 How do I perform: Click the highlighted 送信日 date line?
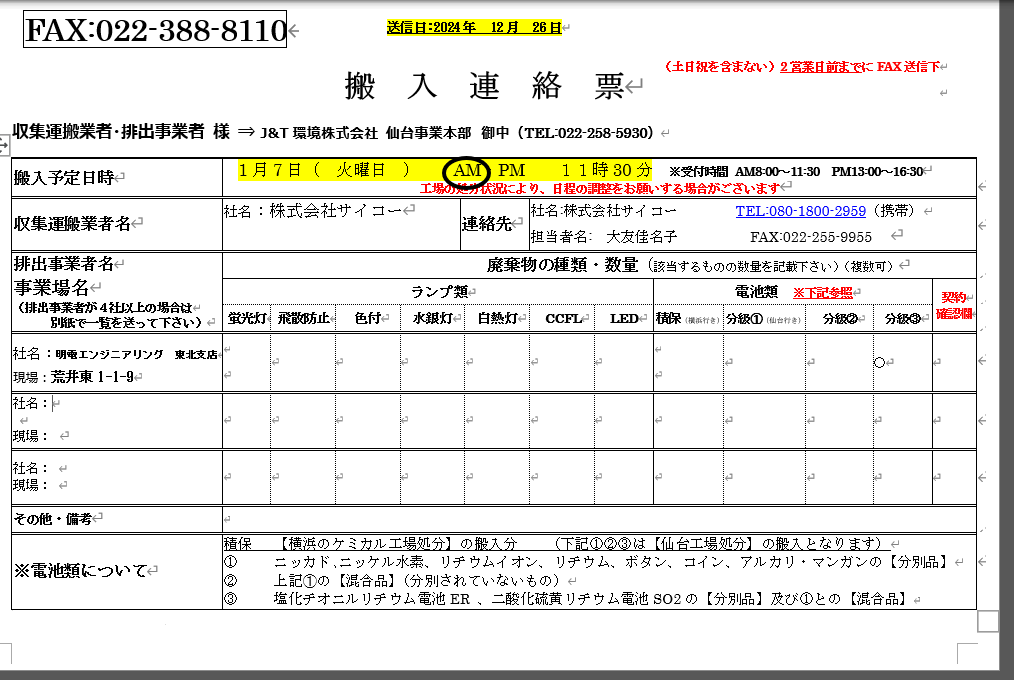474,28
